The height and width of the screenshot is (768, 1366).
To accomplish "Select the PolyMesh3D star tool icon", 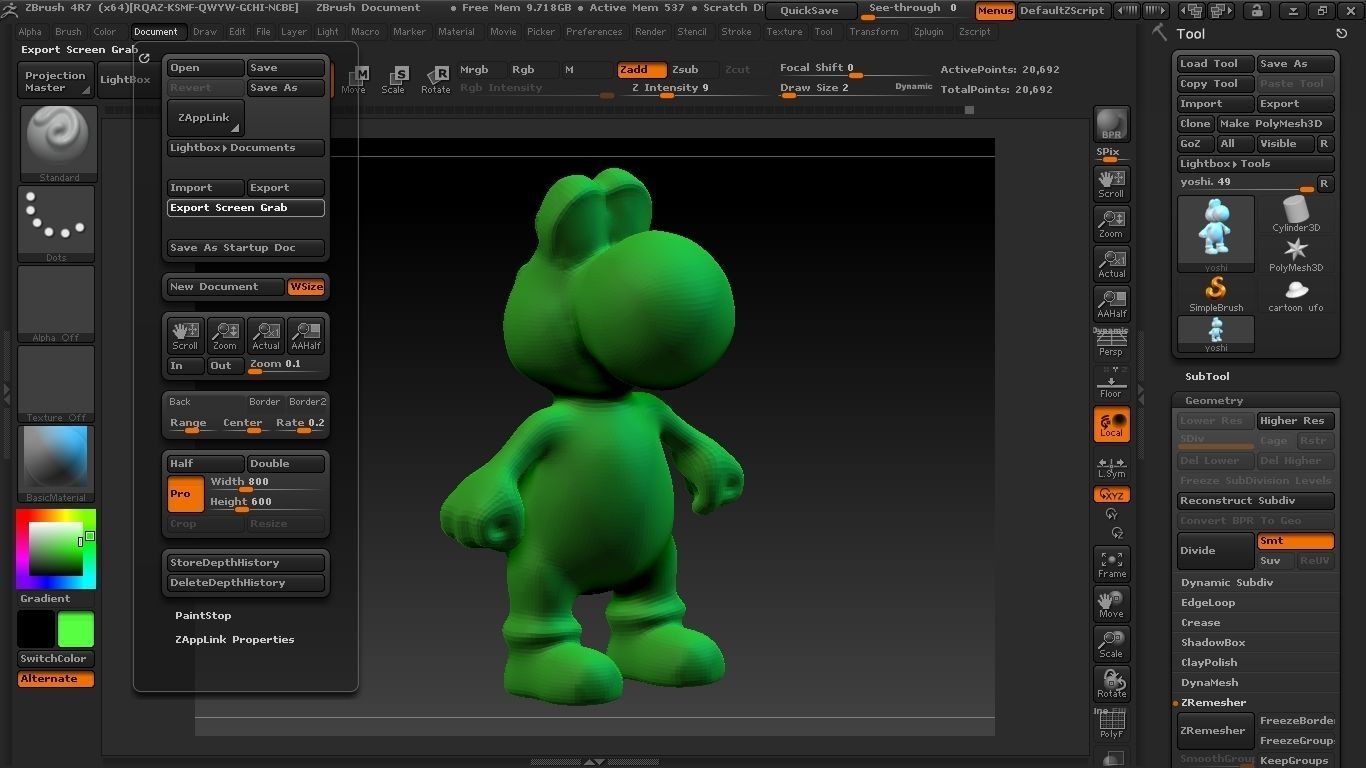I will click(x=1296, y=254).
